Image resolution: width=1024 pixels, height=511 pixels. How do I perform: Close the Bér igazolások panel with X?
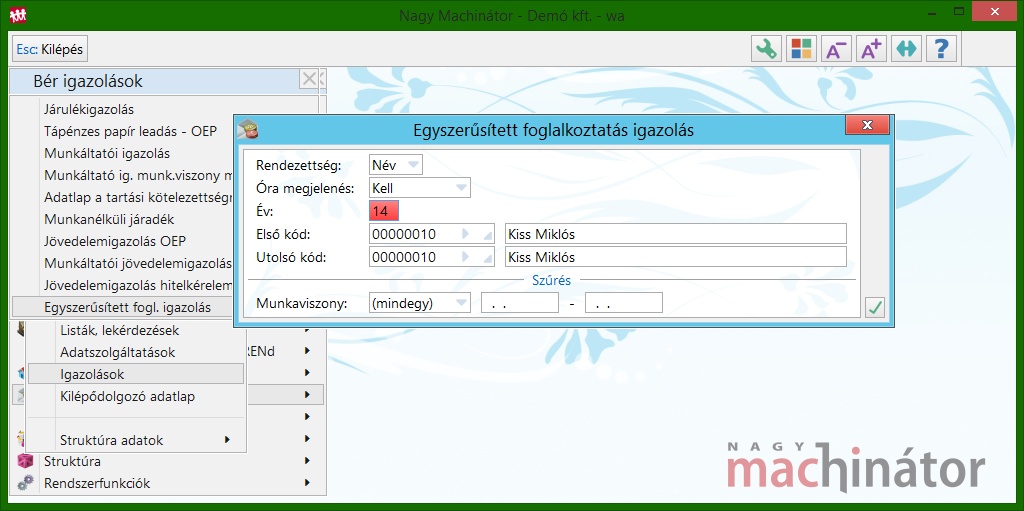[309, 80]
